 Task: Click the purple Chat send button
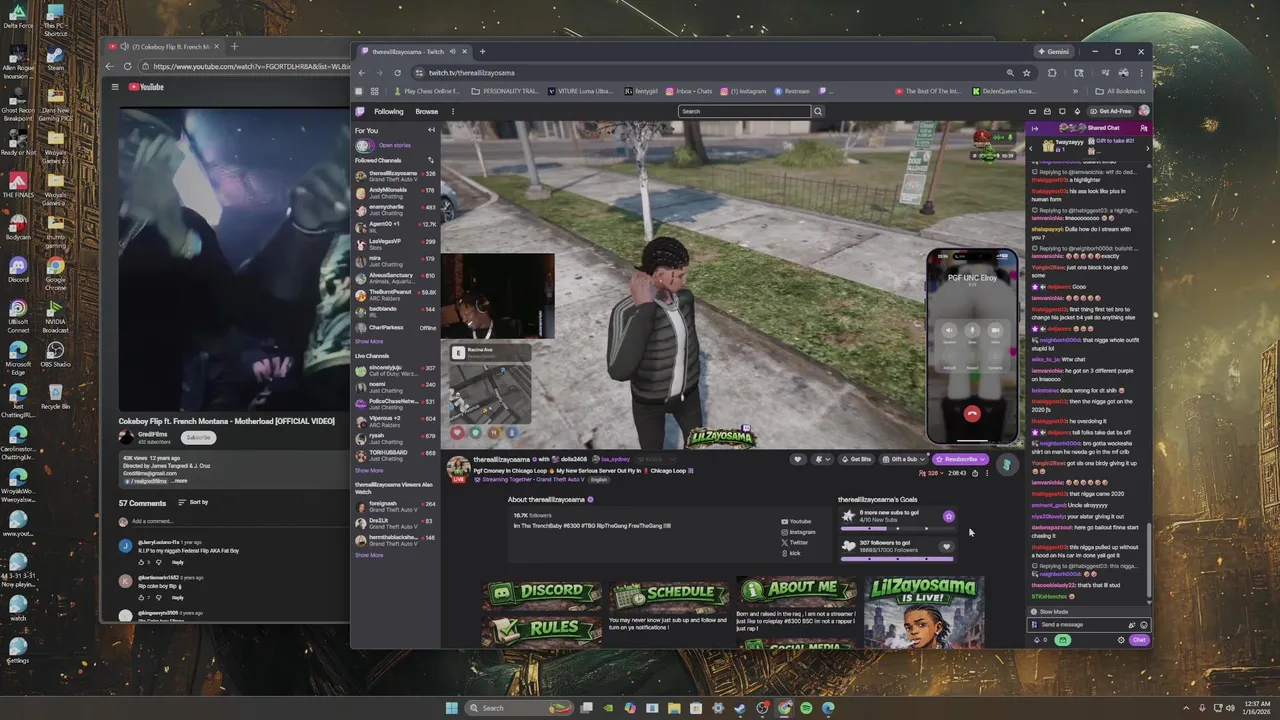pyautogui.click(x=1138, y=640)
